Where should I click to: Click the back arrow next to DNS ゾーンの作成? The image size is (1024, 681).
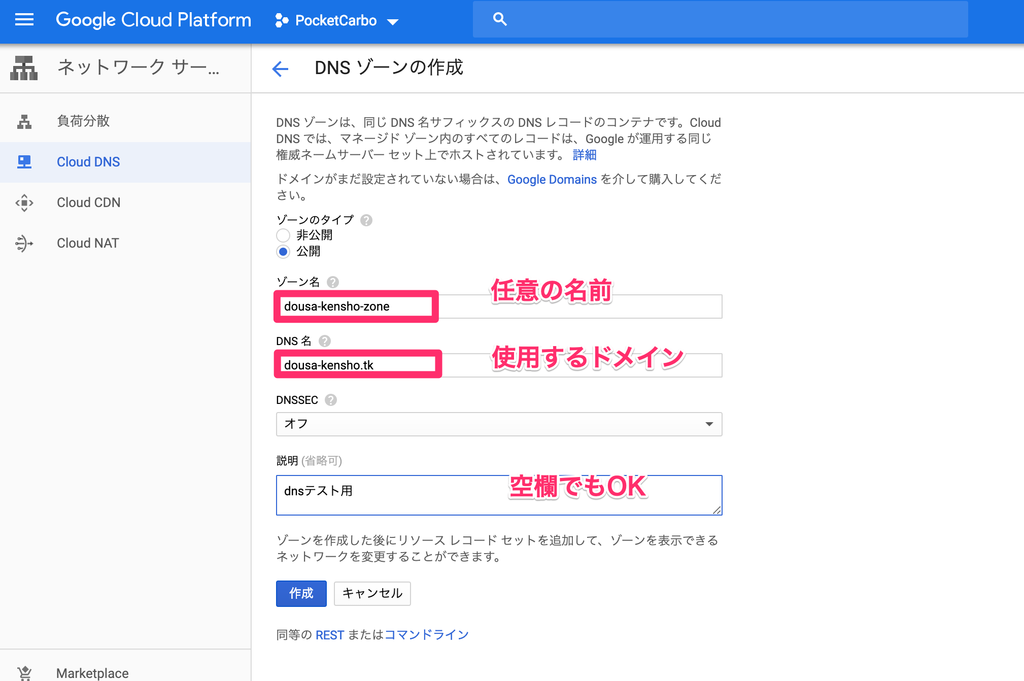280,68
